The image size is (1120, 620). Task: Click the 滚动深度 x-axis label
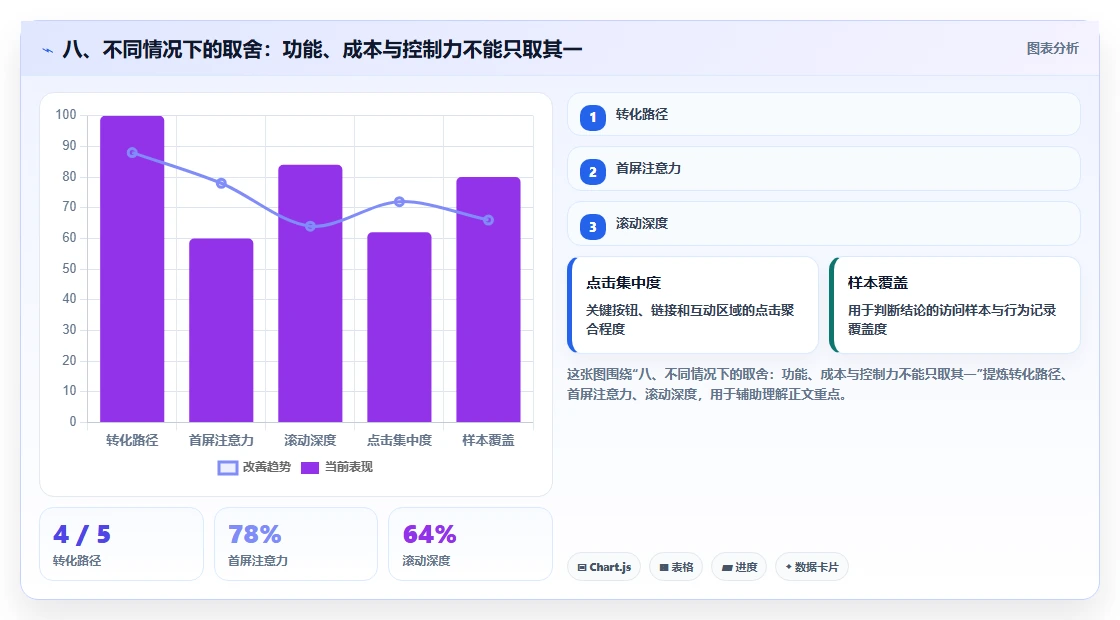310,441
